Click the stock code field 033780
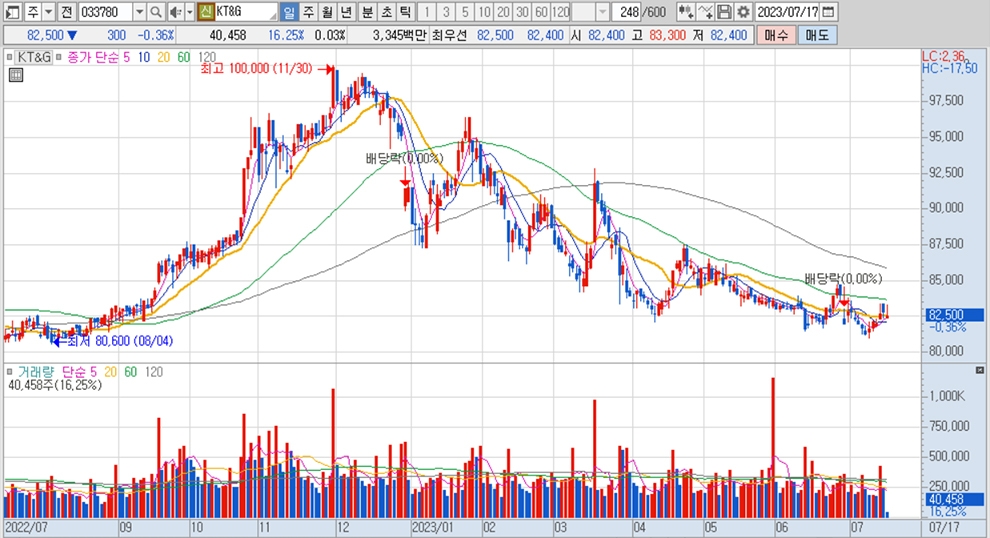Image resolution: width=990 pixels, height=538 pixels. click(105, 11)
